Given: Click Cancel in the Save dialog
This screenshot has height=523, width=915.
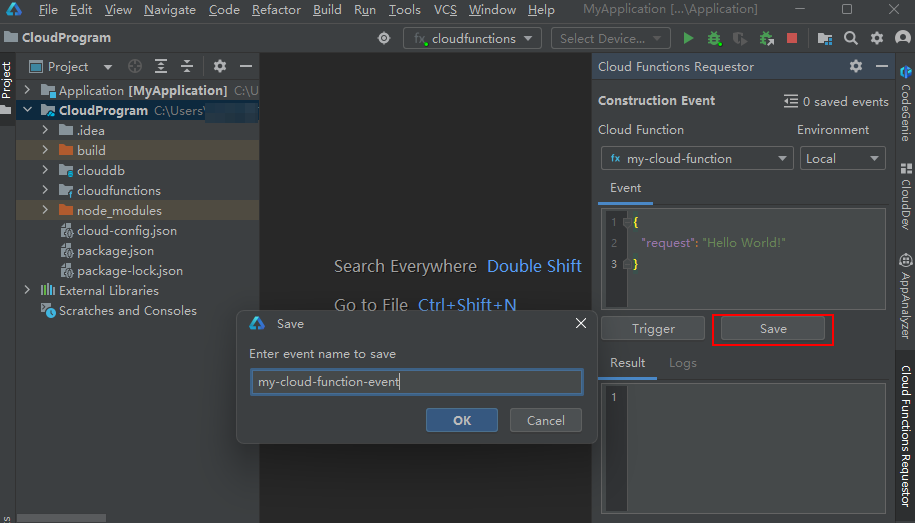Looking at the screenshot, I should click(545, 420).
